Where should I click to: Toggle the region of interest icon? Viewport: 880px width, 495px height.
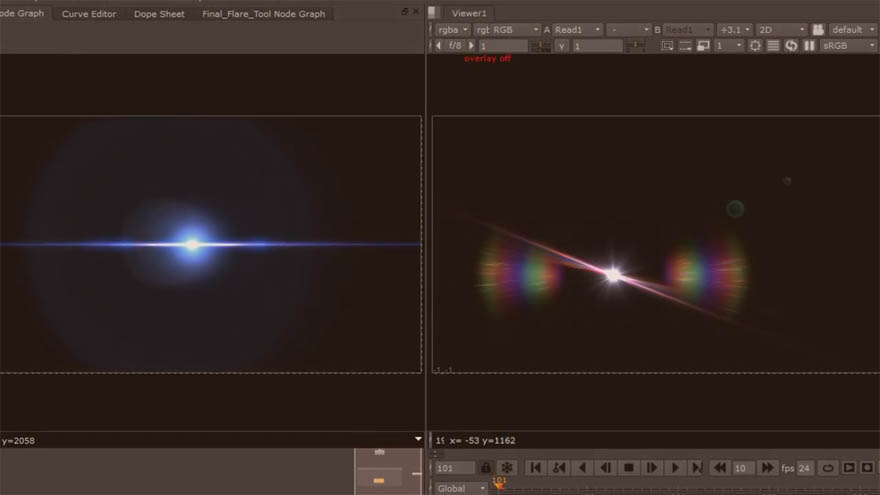(x=667, y=45)
